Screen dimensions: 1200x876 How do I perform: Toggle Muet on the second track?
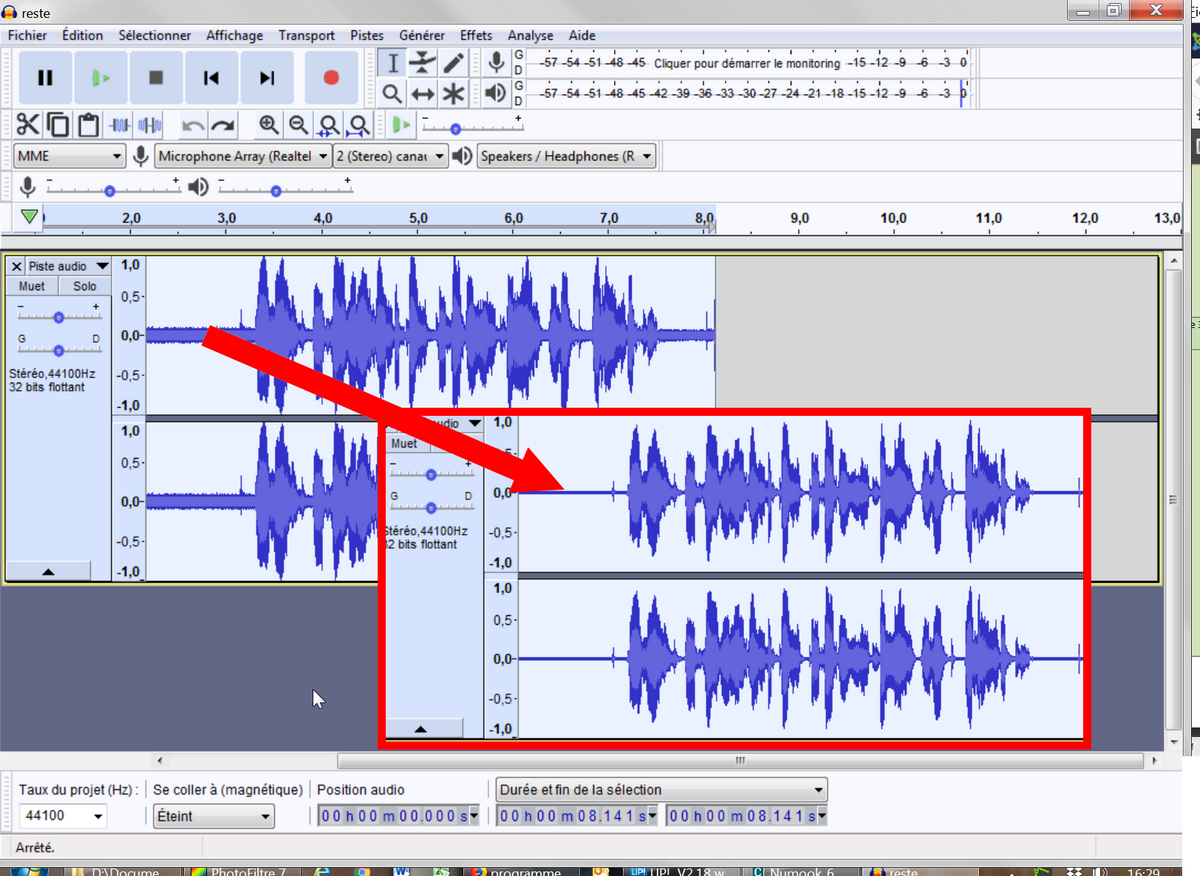(404, 443)
